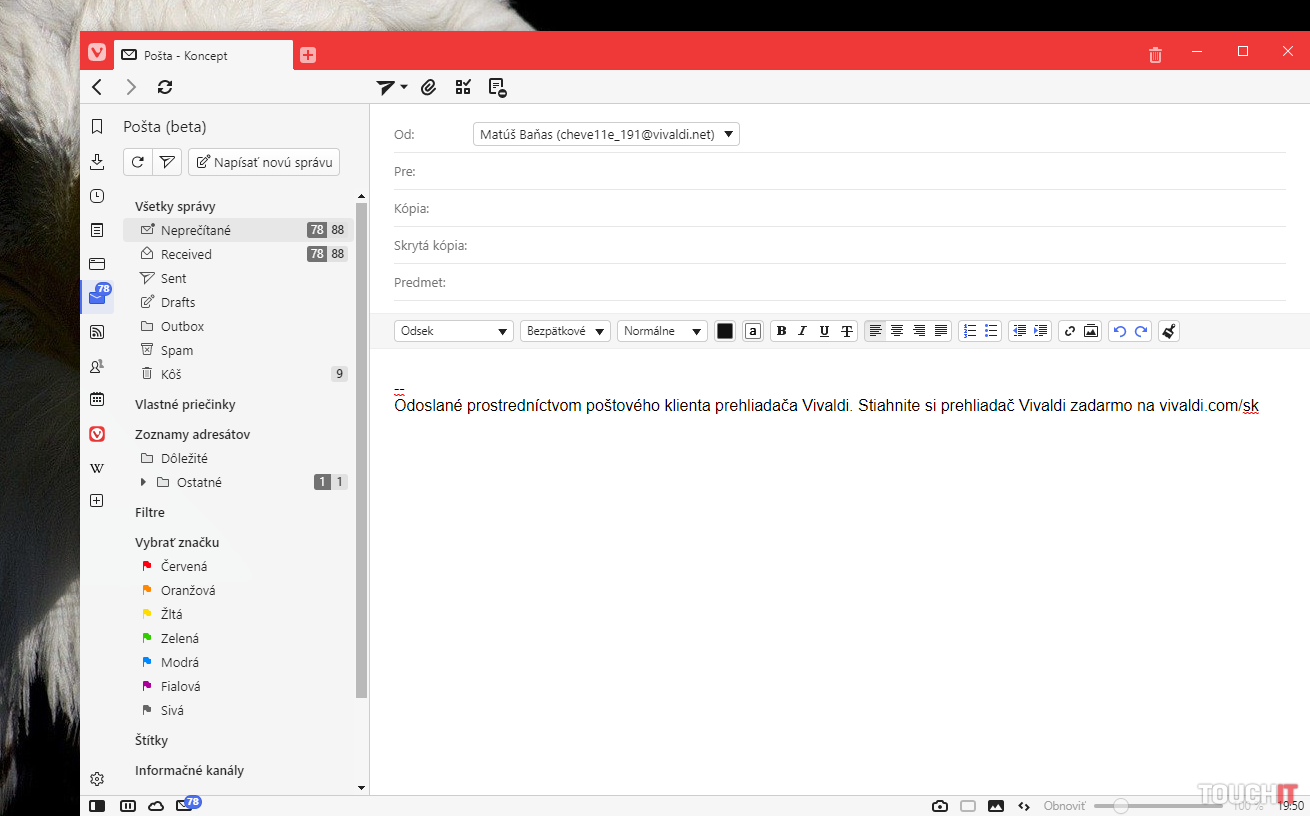Click the send message paper plane icon
The width and height of the screenshot is (1310, 816).
click(x=386, y=87)
